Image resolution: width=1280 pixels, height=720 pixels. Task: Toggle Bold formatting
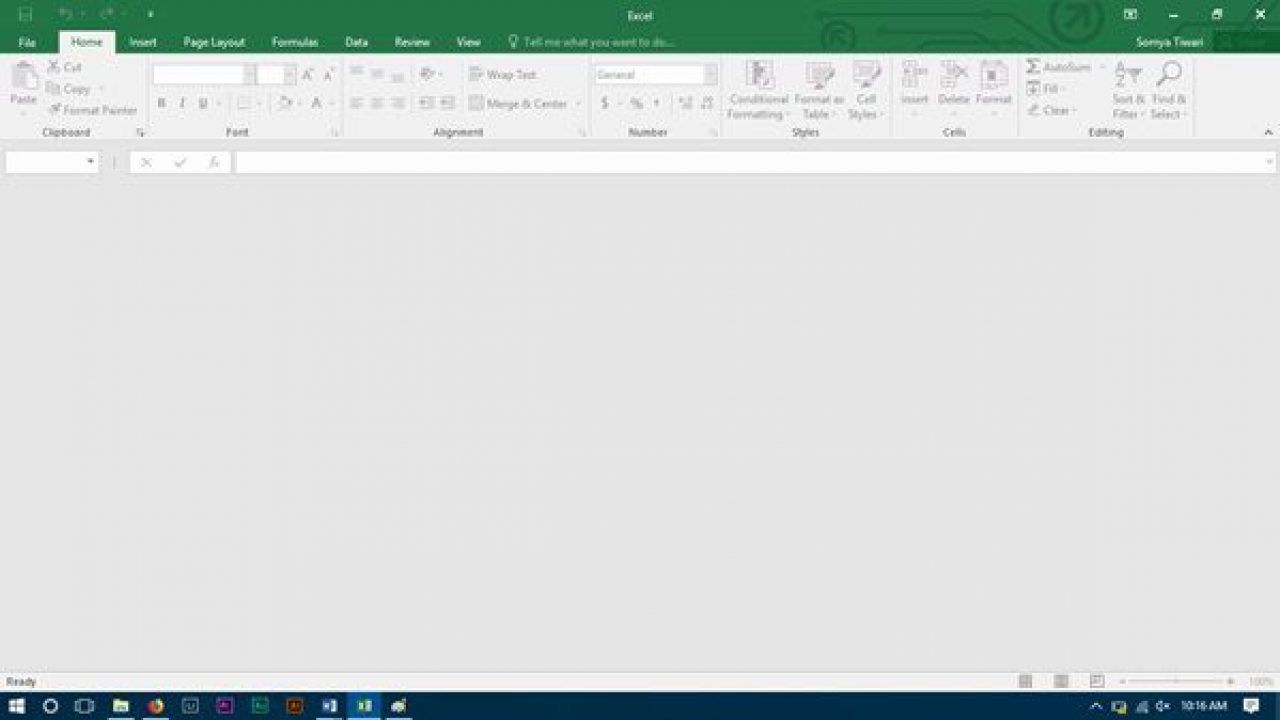point(161,103)
